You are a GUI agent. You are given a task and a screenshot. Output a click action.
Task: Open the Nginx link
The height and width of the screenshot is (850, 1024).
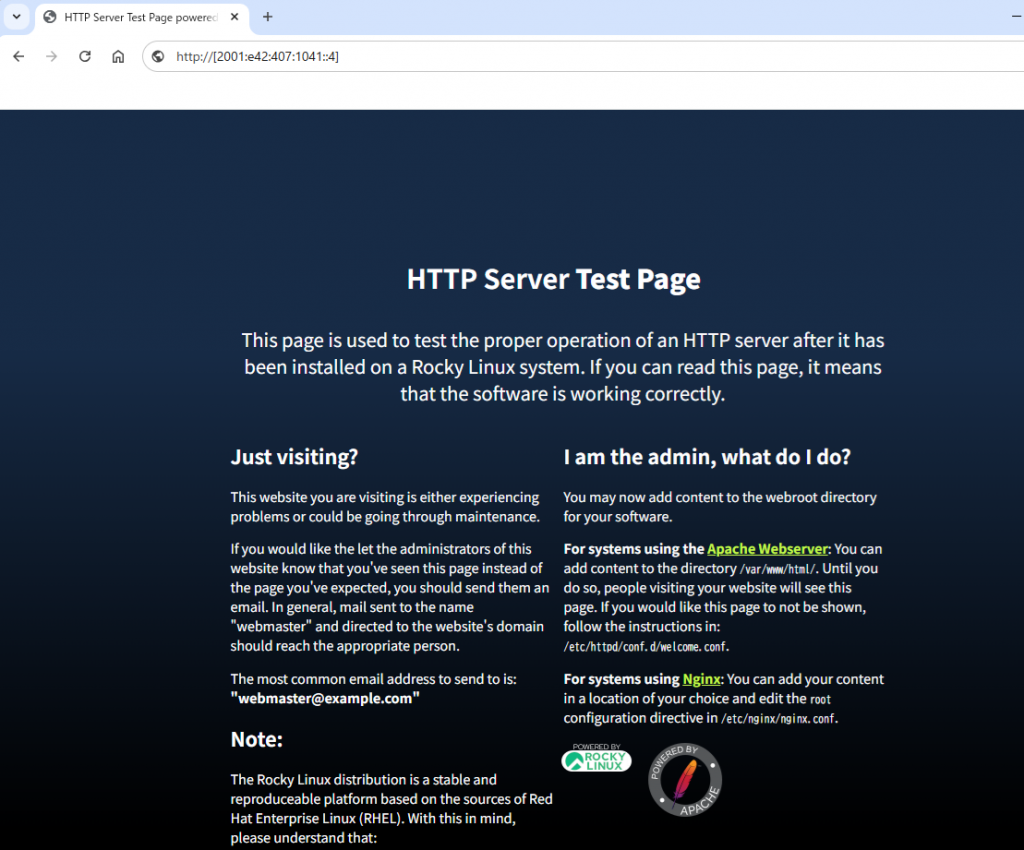coord(701,679)
